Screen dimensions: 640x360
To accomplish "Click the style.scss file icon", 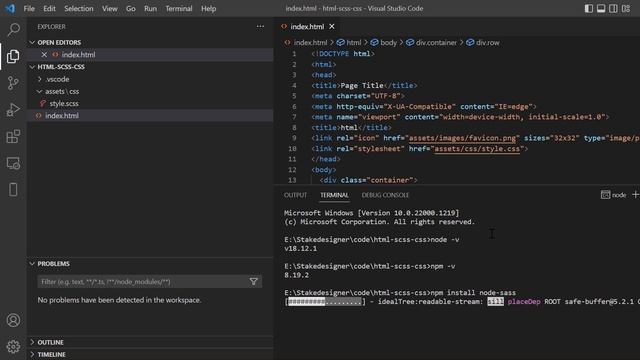I will 42,104.
